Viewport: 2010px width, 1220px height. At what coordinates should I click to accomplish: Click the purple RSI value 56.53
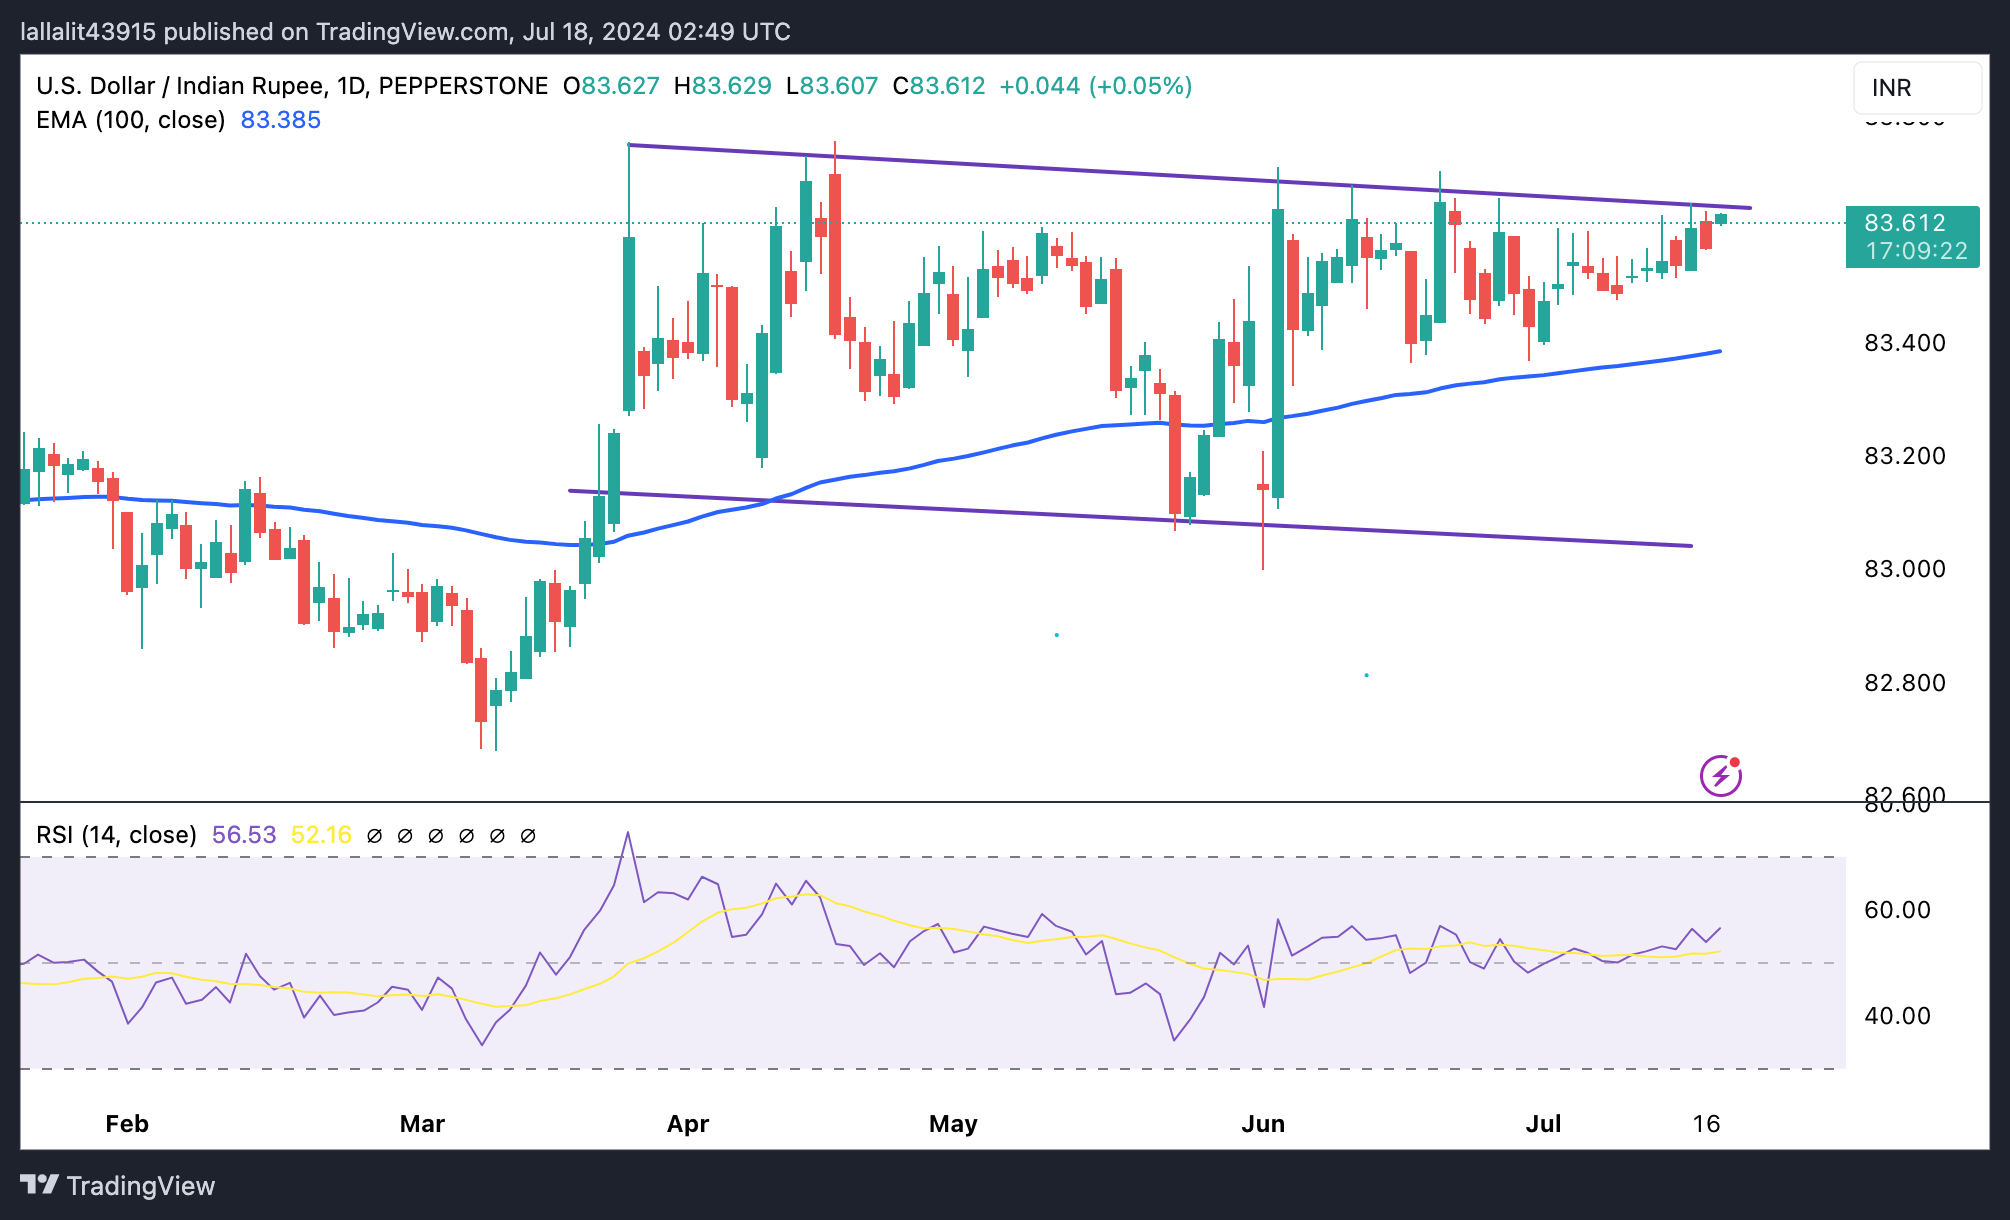click(244, 835)
